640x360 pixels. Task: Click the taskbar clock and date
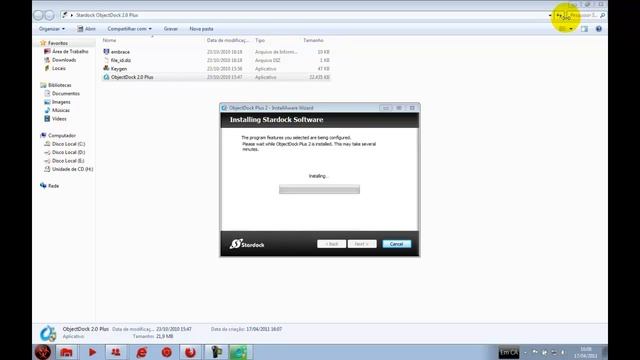tap(586, 352)
